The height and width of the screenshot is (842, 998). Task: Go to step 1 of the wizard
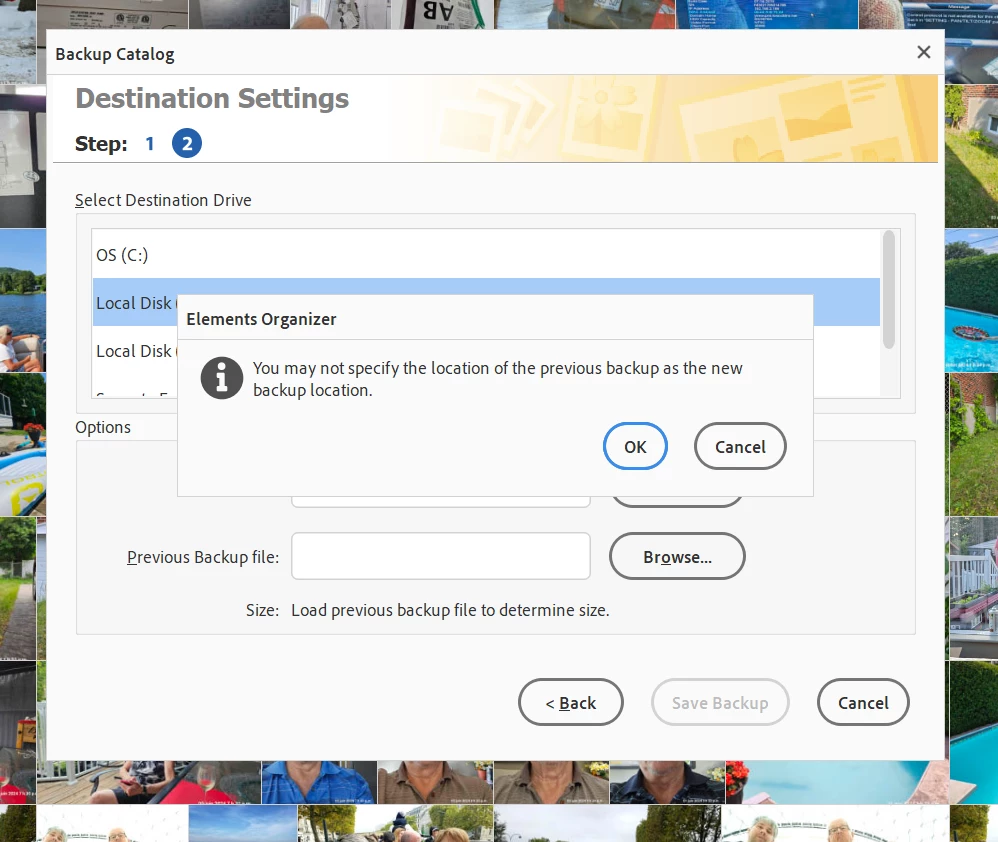pos(150,144)
